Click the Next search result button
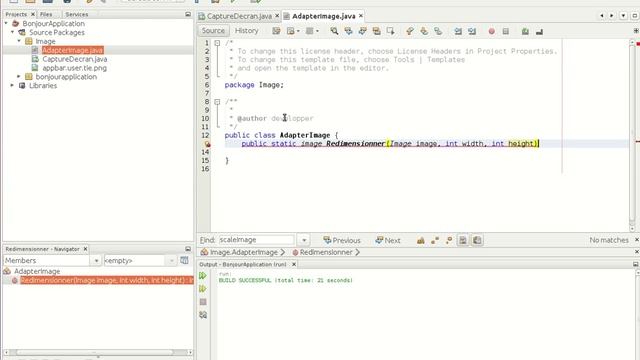The image size is (640, 360). click(x=387, y=240)
